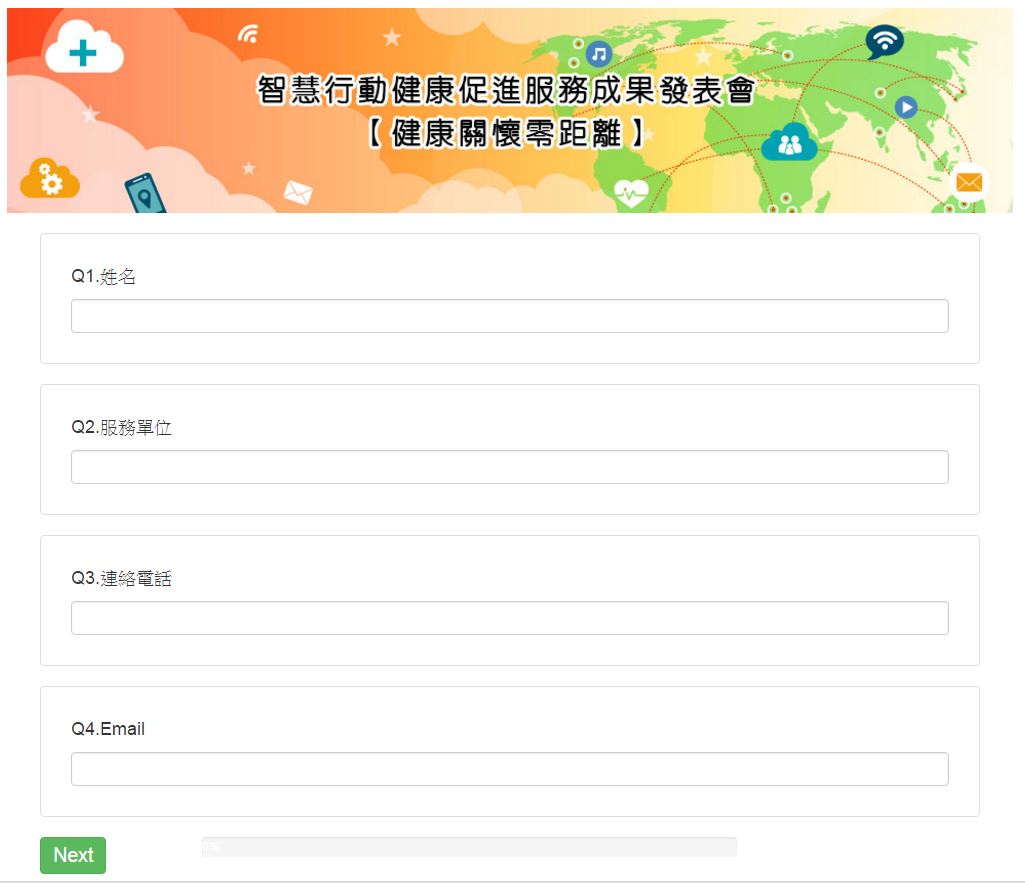Click the white heart pulse icon

coord(631,193)
